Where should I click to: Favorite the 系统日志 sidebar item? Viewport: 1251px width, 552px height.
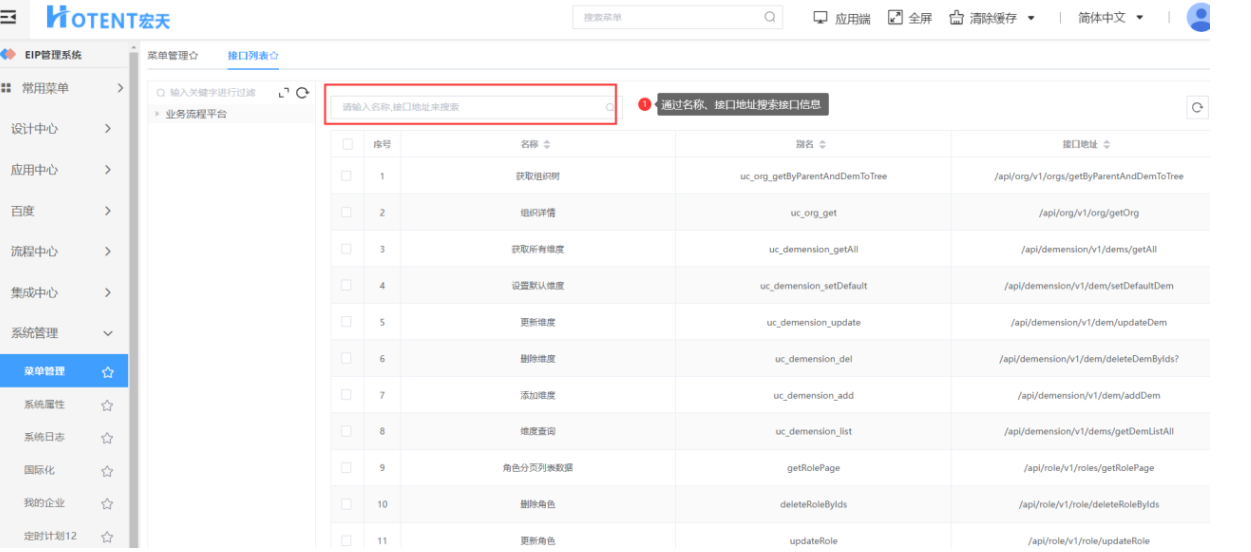(107, 438)
